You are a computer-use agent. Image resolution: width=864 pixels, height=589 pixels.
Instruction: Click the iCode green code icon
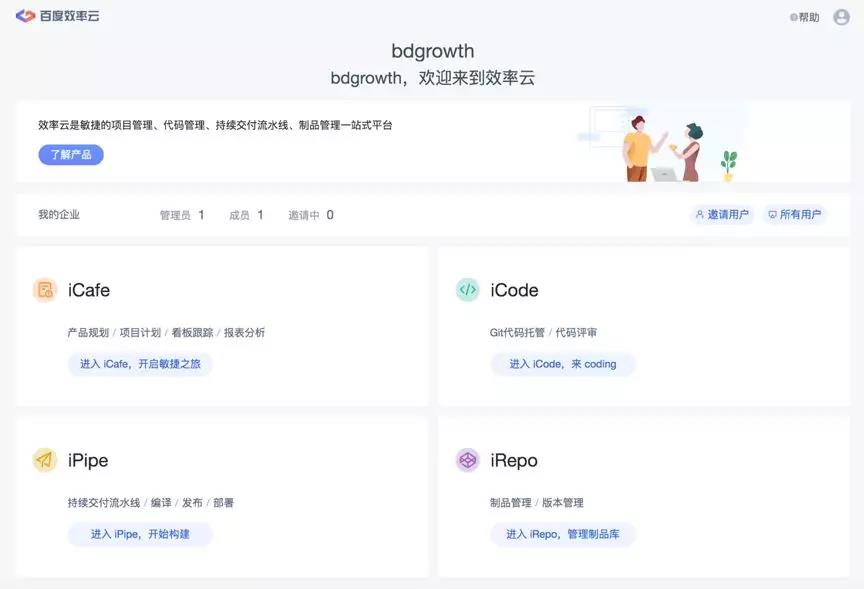coord(467,290)
